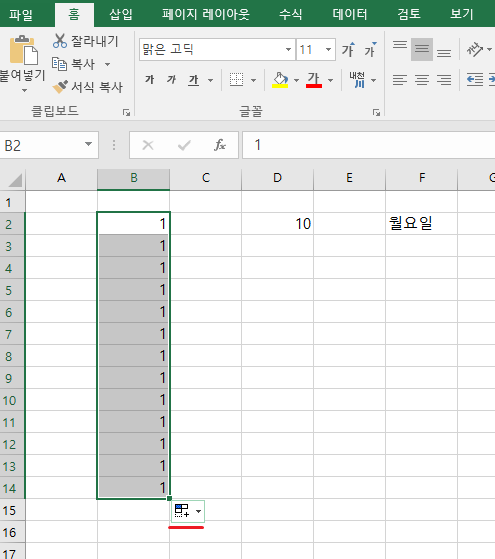495x559 pixels.
Task: Decrease font size with smaller 가 icon
Action: click(x=370, y=50)
